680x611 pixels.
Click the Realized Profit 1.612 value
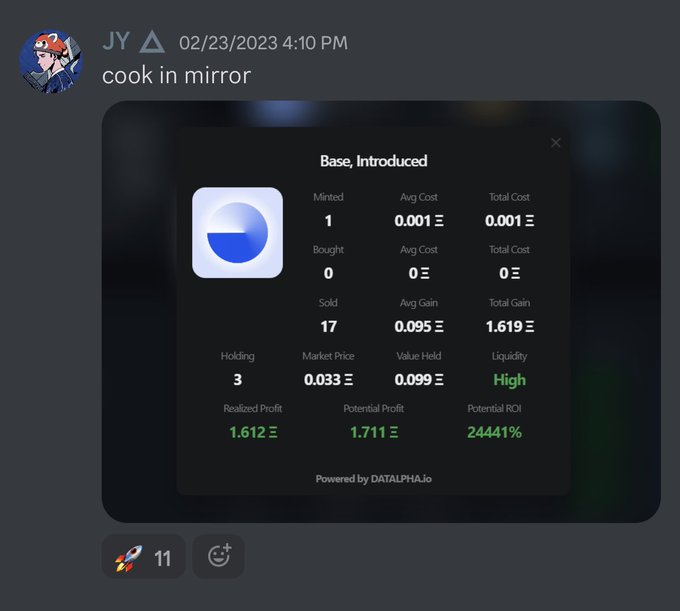tap(253, 432)
